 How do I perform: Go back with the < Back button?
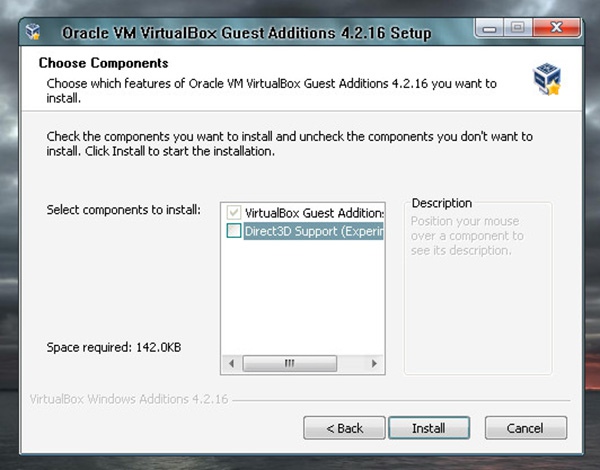click(x=344, y=428)
